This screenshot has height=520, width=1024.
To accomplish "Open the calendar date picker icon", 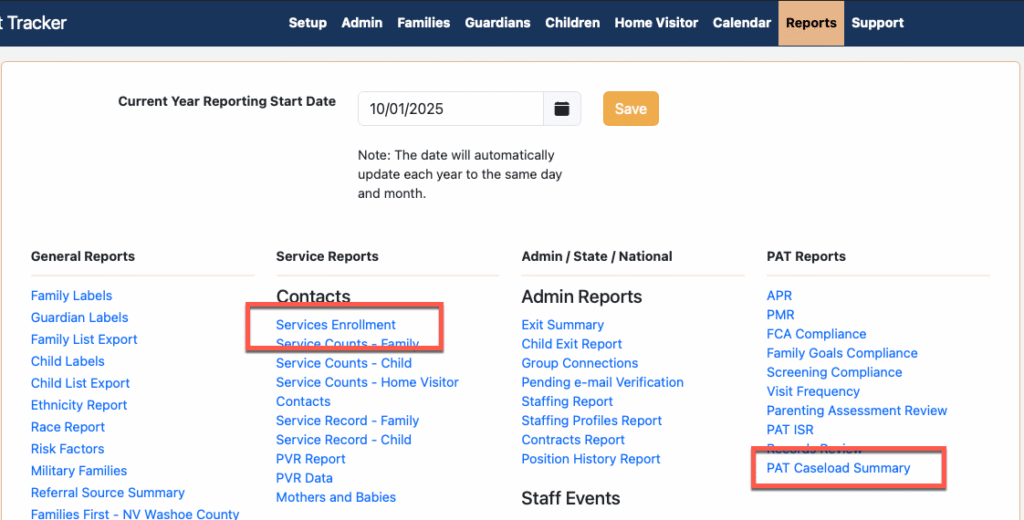I will 562,109.
